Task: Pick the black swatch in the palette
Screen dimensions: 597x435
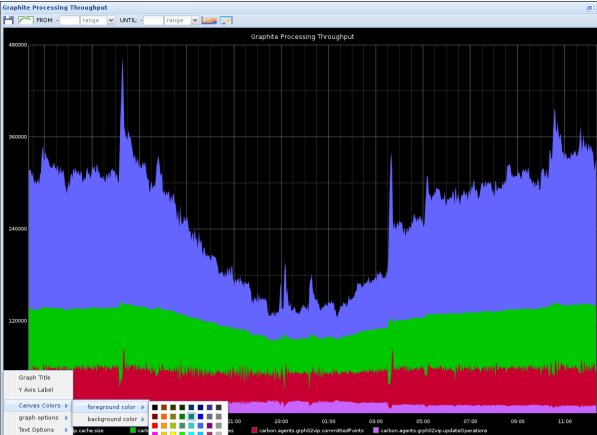Action: pos(155,407)
